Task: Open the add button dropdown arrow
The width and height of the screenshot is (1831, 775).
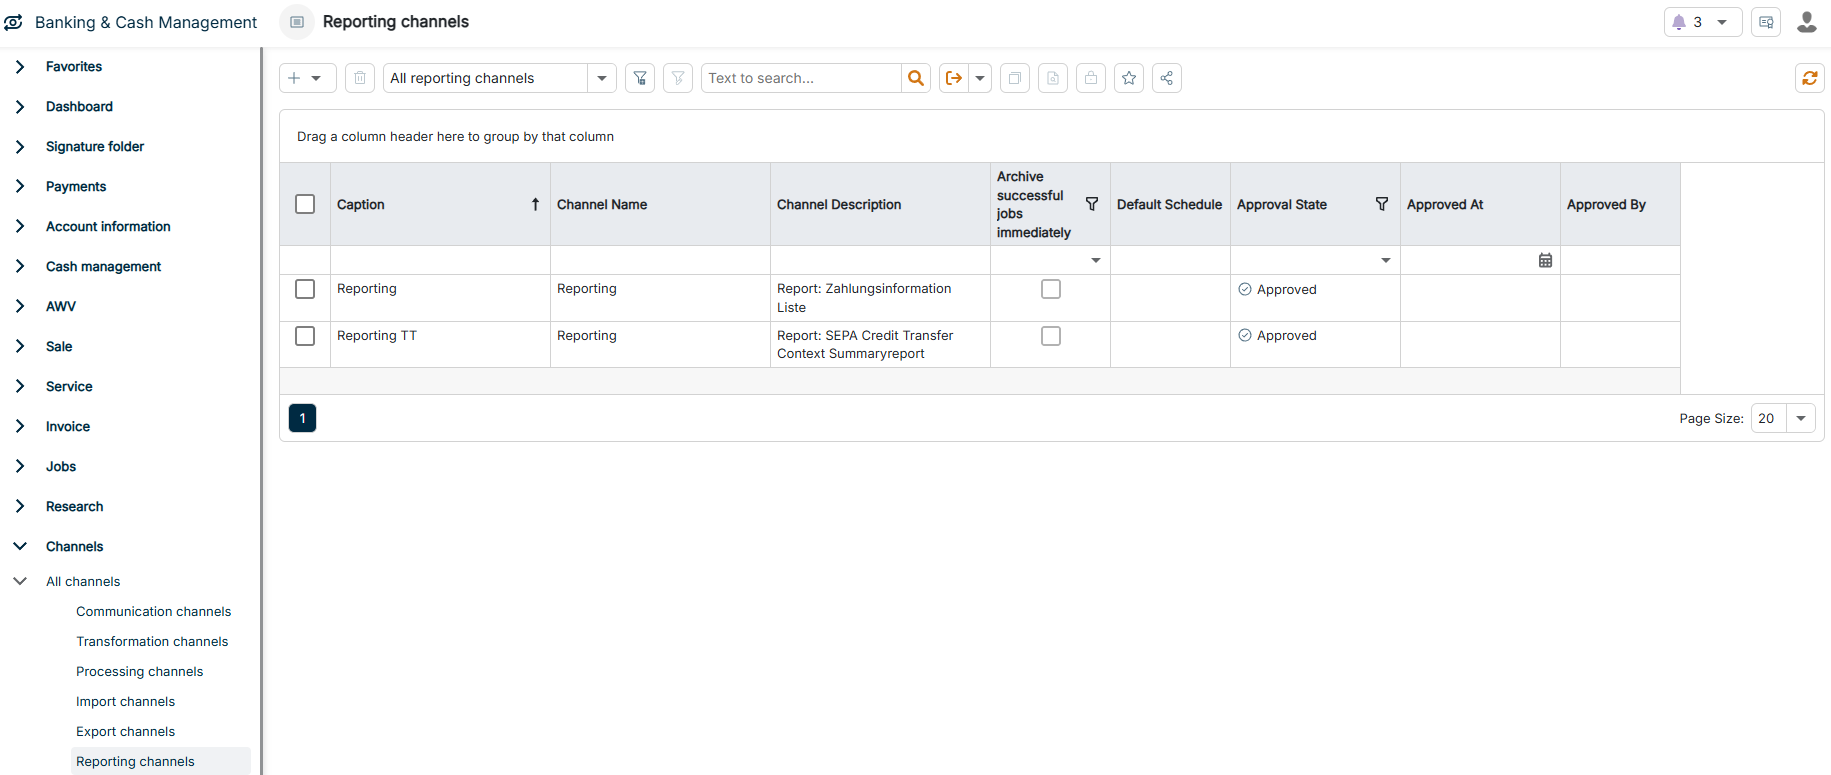Action: [316, 78]
